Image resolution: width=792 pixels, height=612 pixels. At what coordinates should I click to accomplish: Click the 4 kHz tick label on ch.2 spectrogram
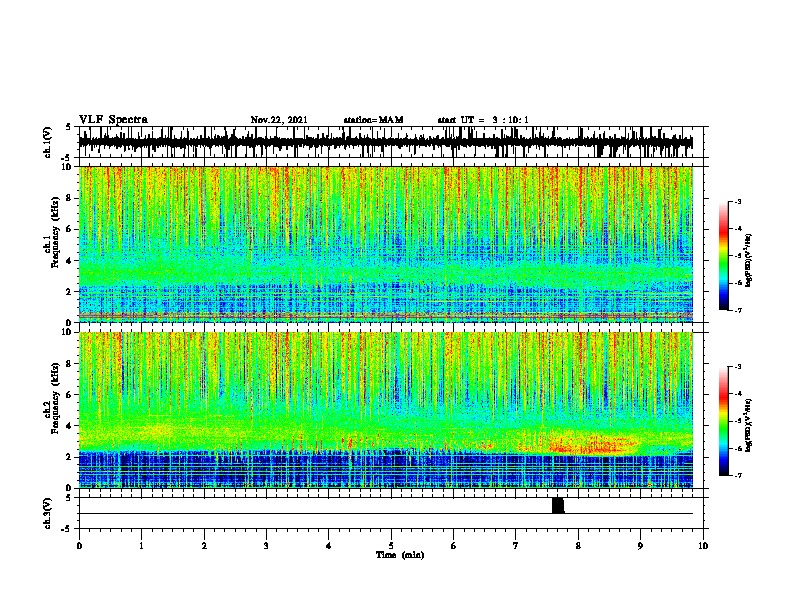(x=70, y=426)
